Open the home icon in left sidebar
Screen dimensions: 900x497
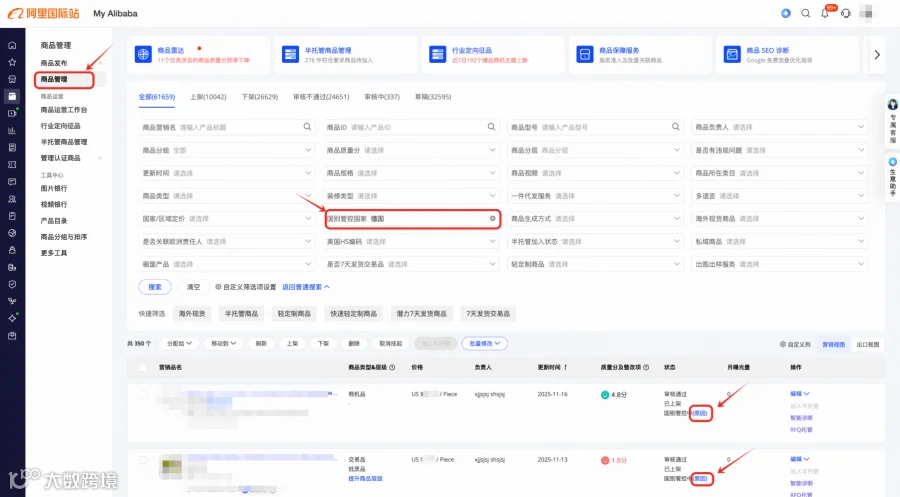tap(12, 45)
